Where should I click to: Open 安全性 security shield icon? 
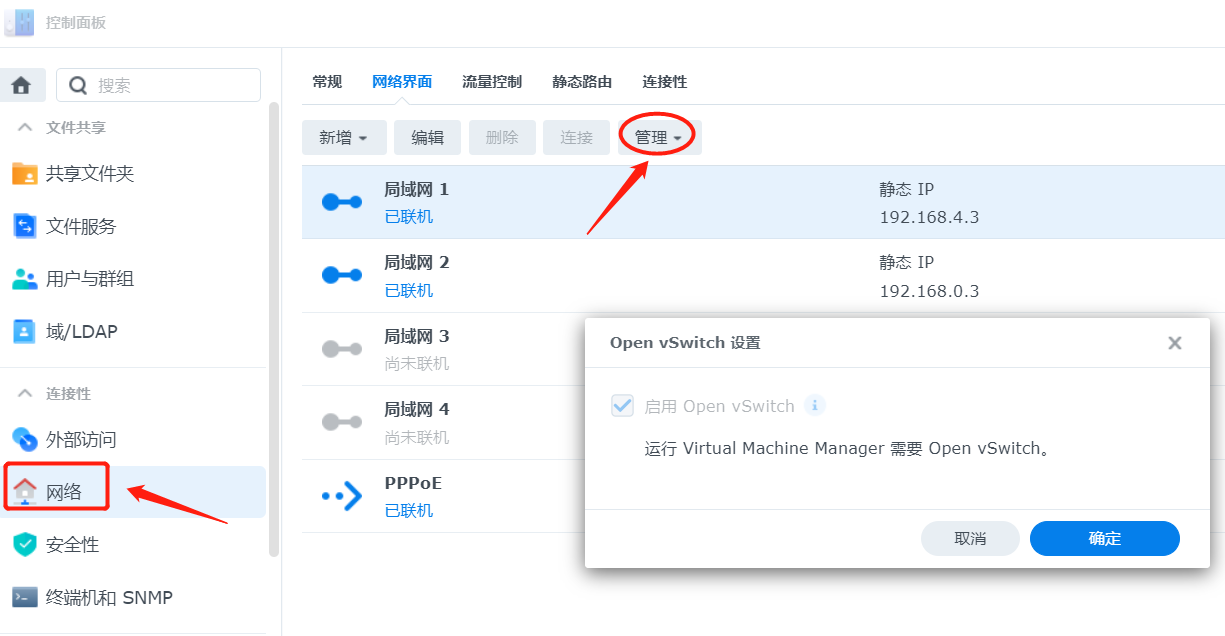(x=25, y=545)
